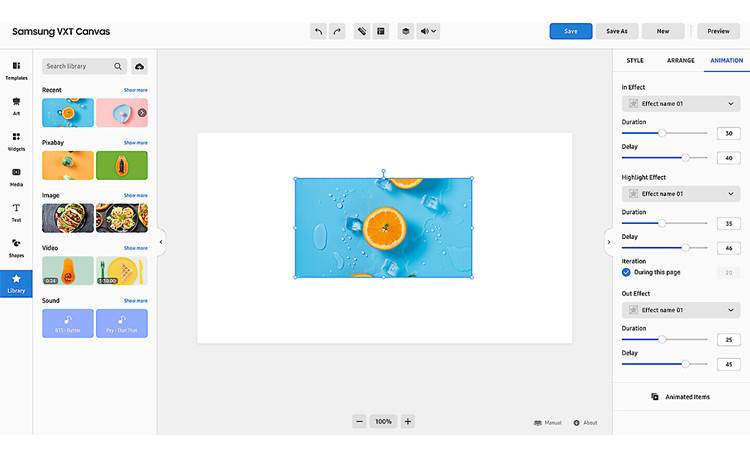This screenshot has height=457, width=750.
Task: Open the Widgets sidebar panel
Action: (x=16, y=141)
